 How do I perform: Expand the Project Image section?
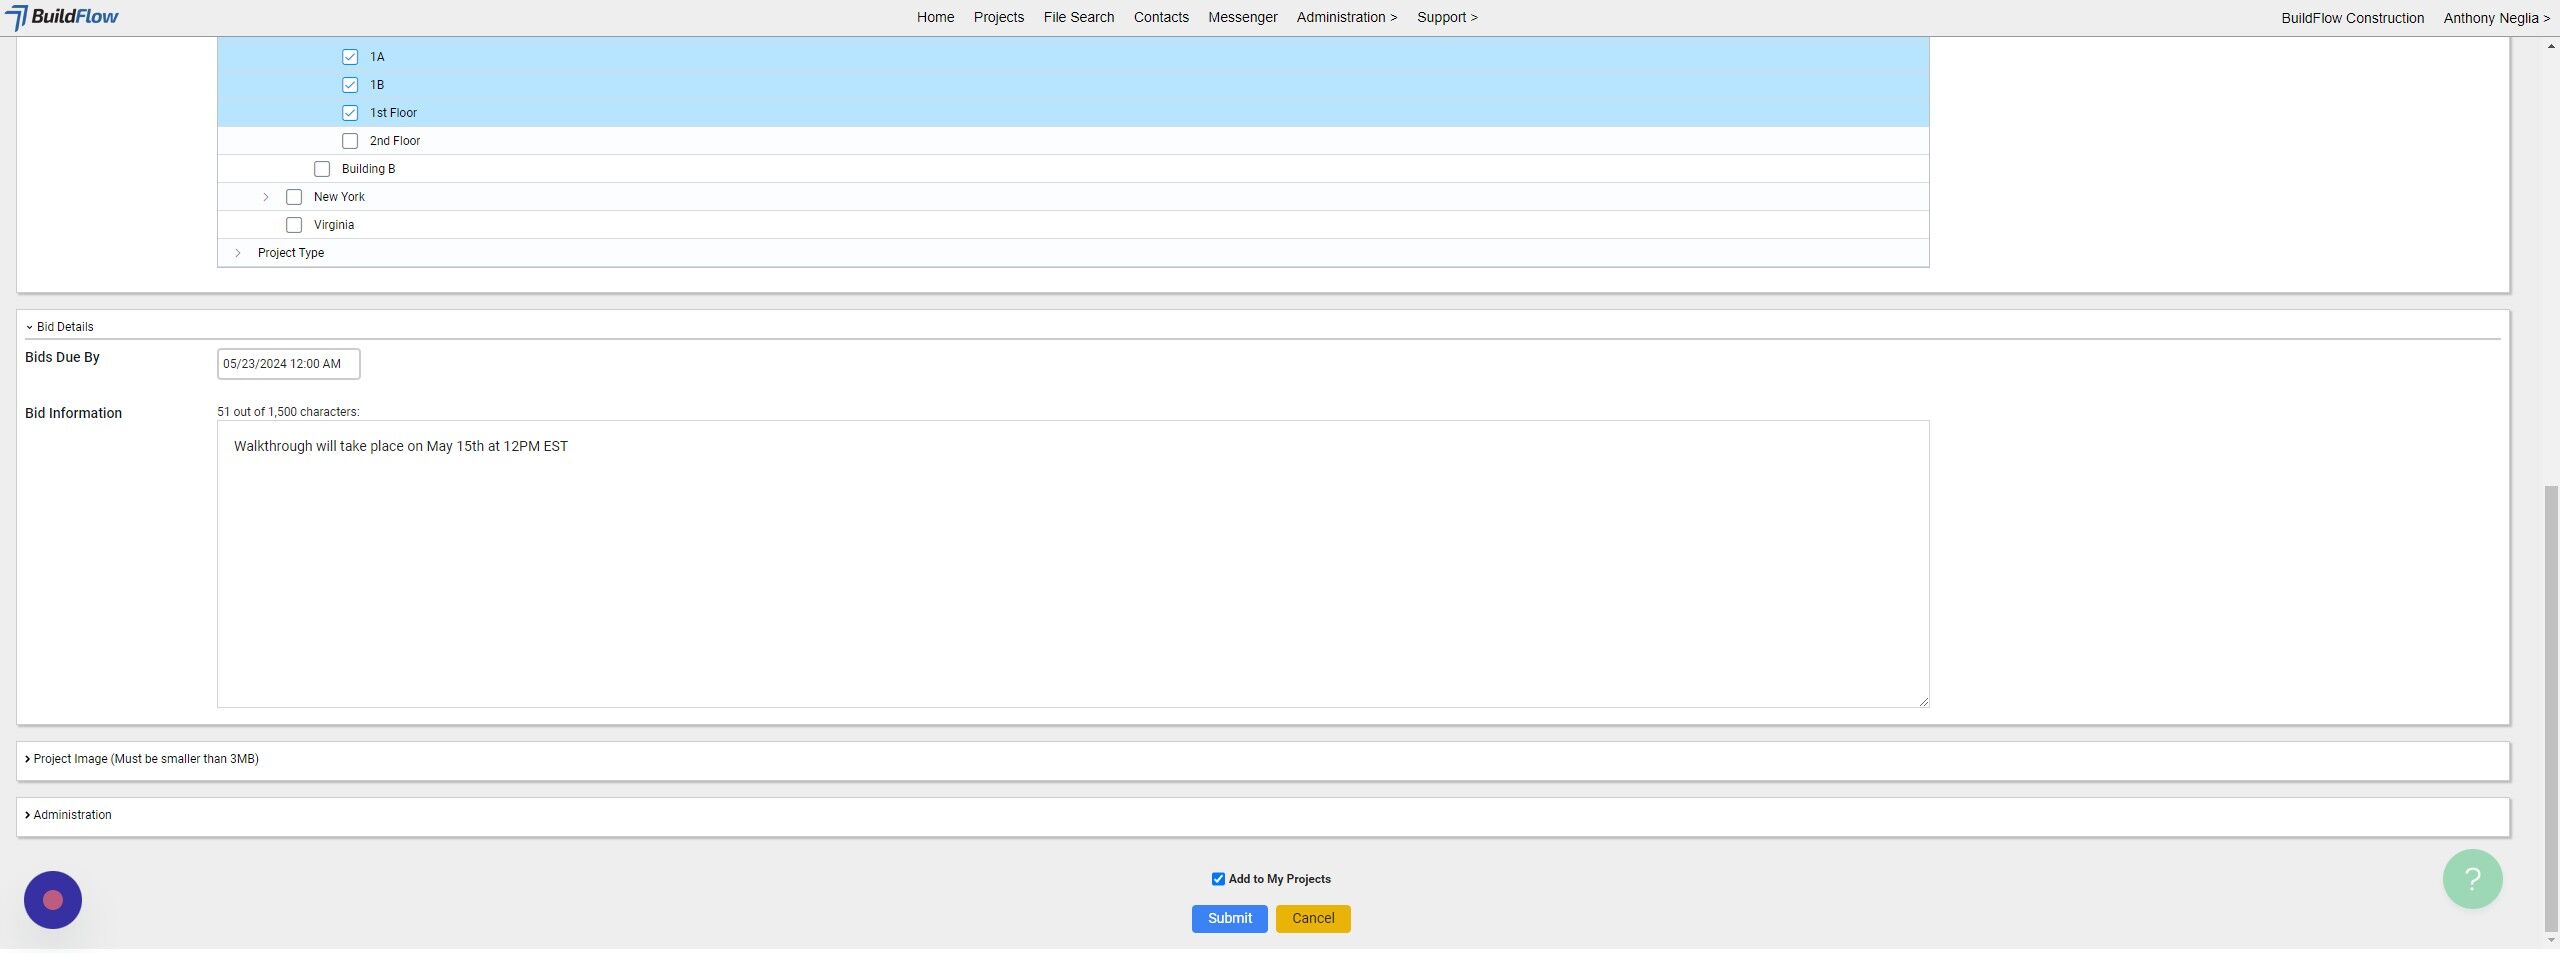coord(142,759)
